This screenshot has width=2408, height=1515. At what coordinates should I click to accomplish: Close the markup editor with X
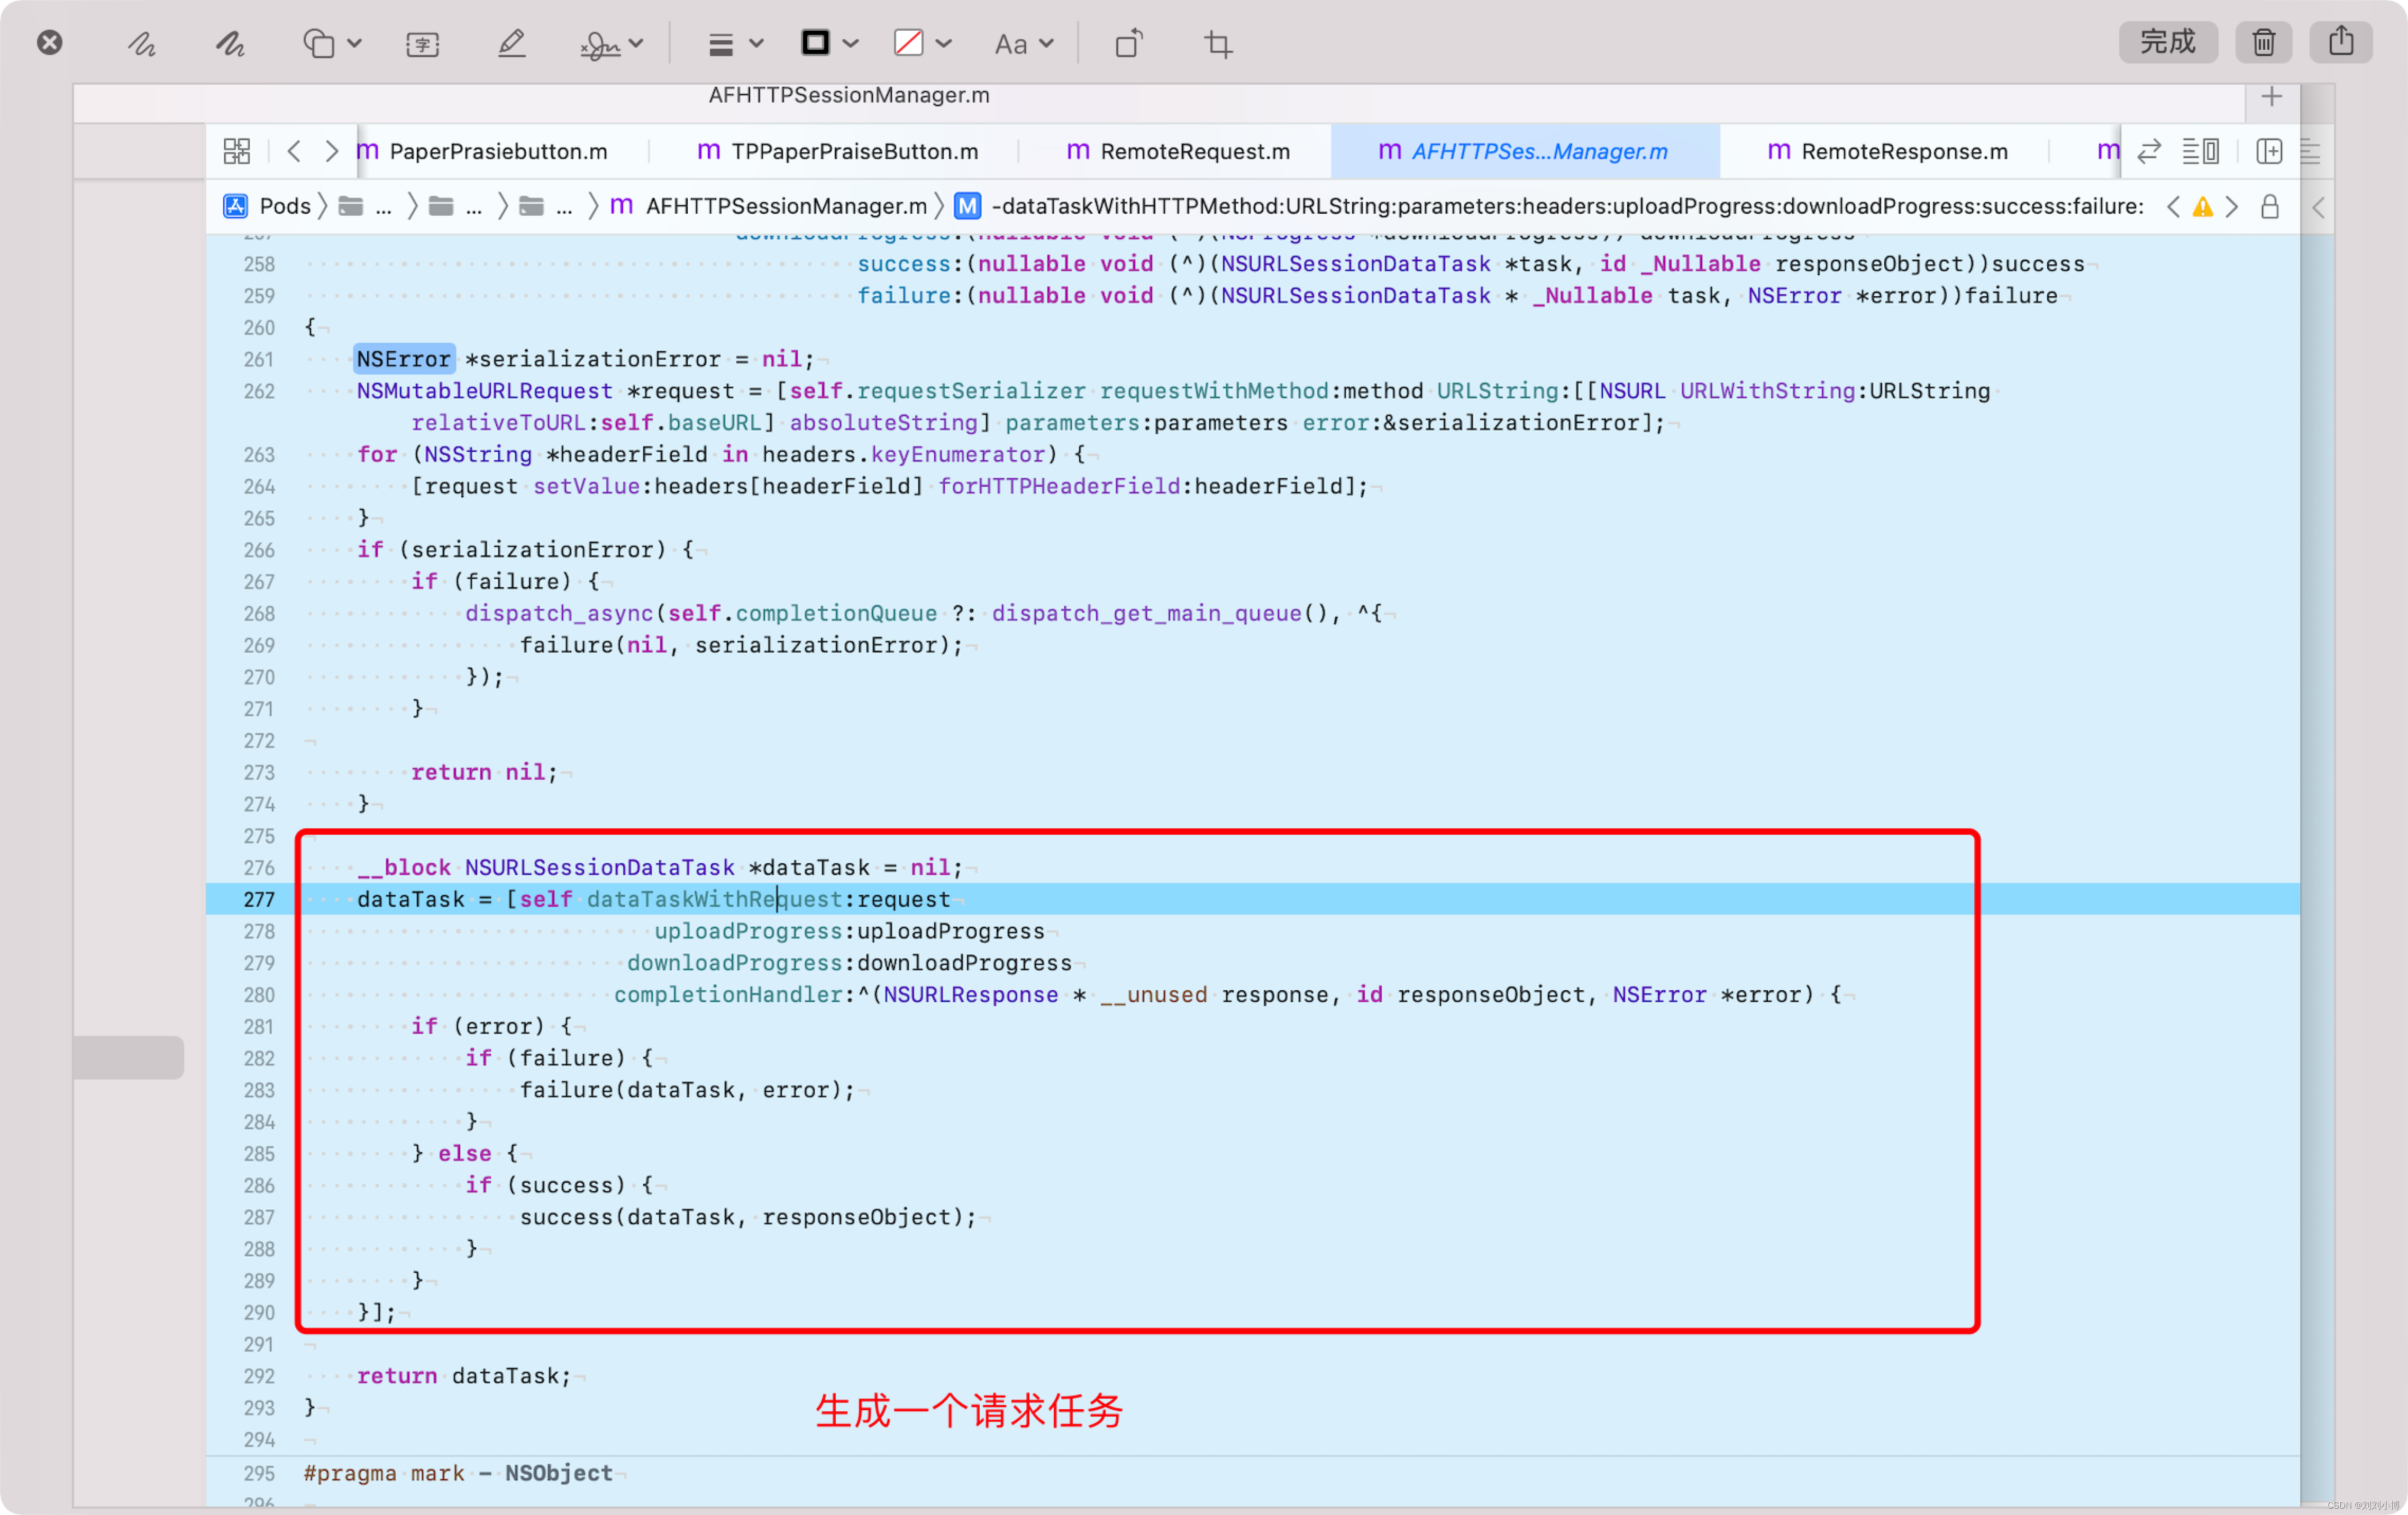49,42
